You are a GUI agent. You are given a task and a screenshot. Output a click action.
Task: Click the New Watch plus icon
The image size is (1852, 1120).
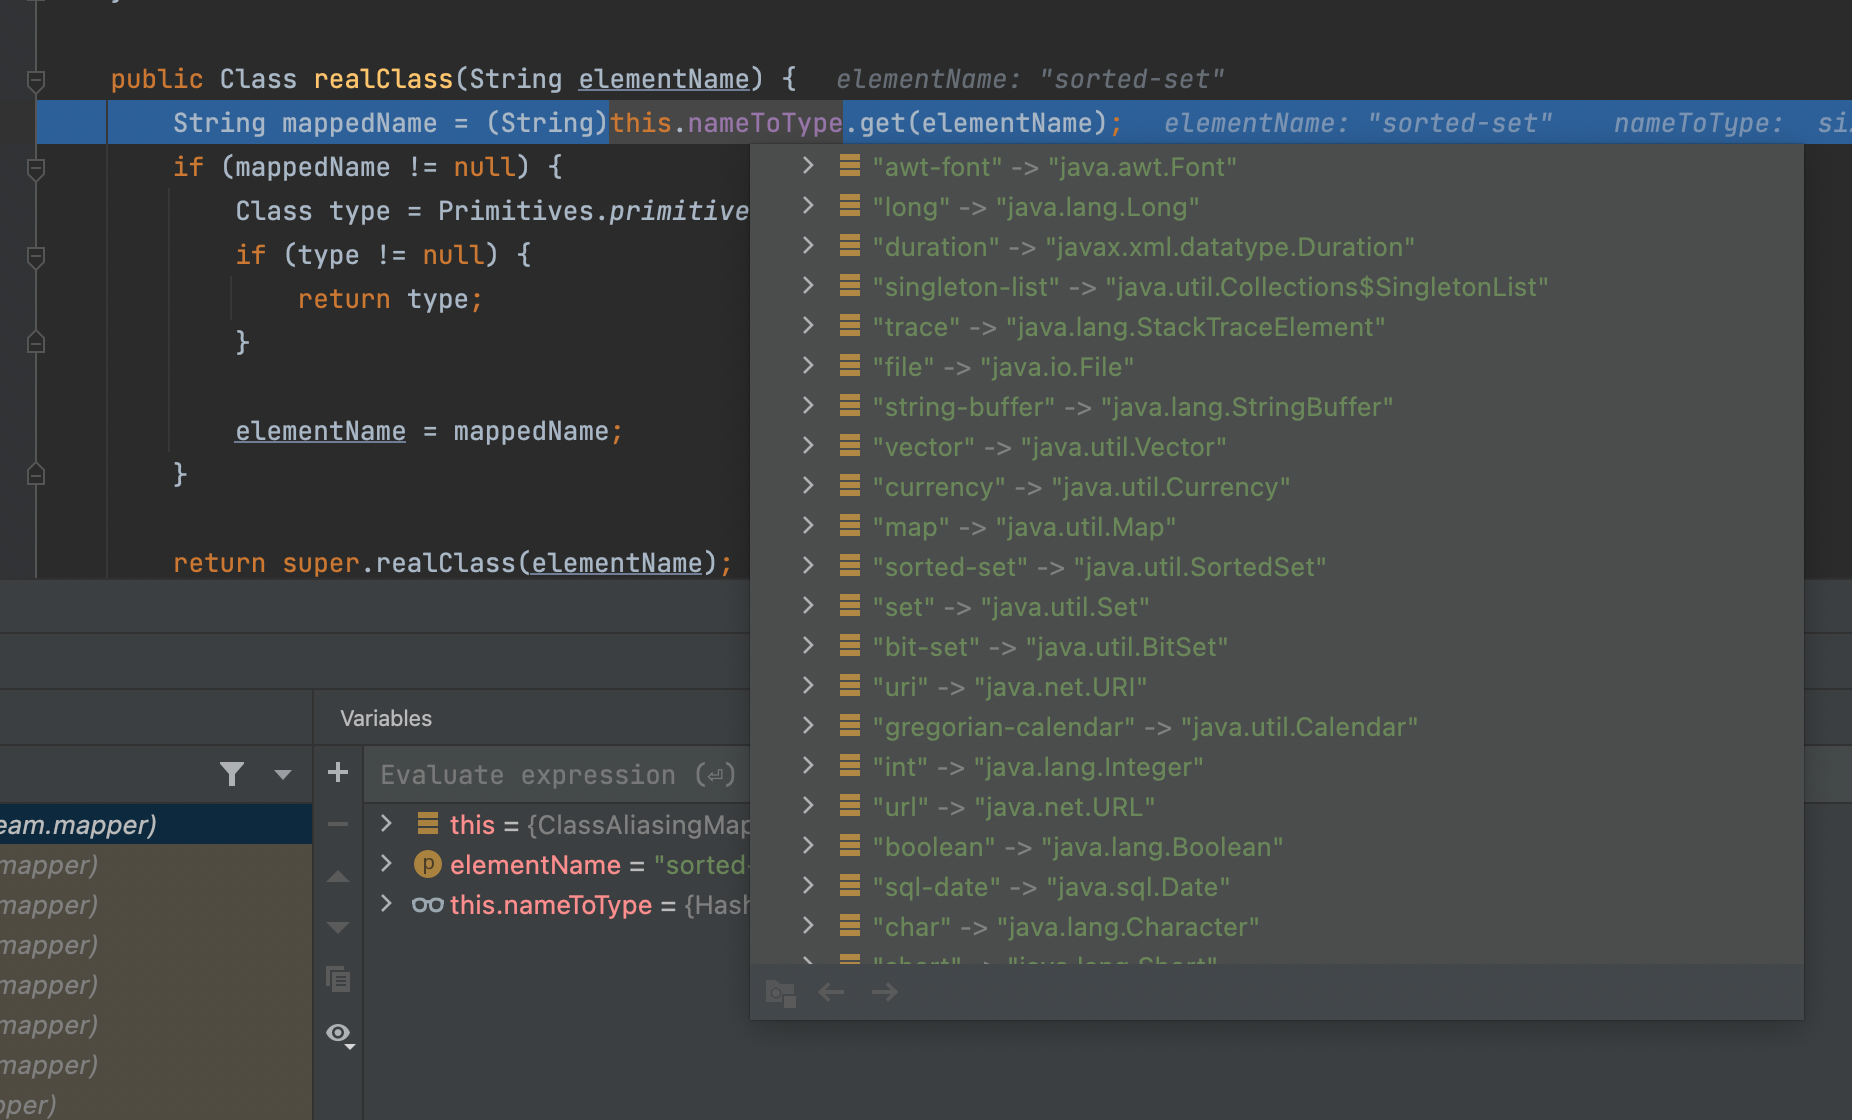point(338,772)
